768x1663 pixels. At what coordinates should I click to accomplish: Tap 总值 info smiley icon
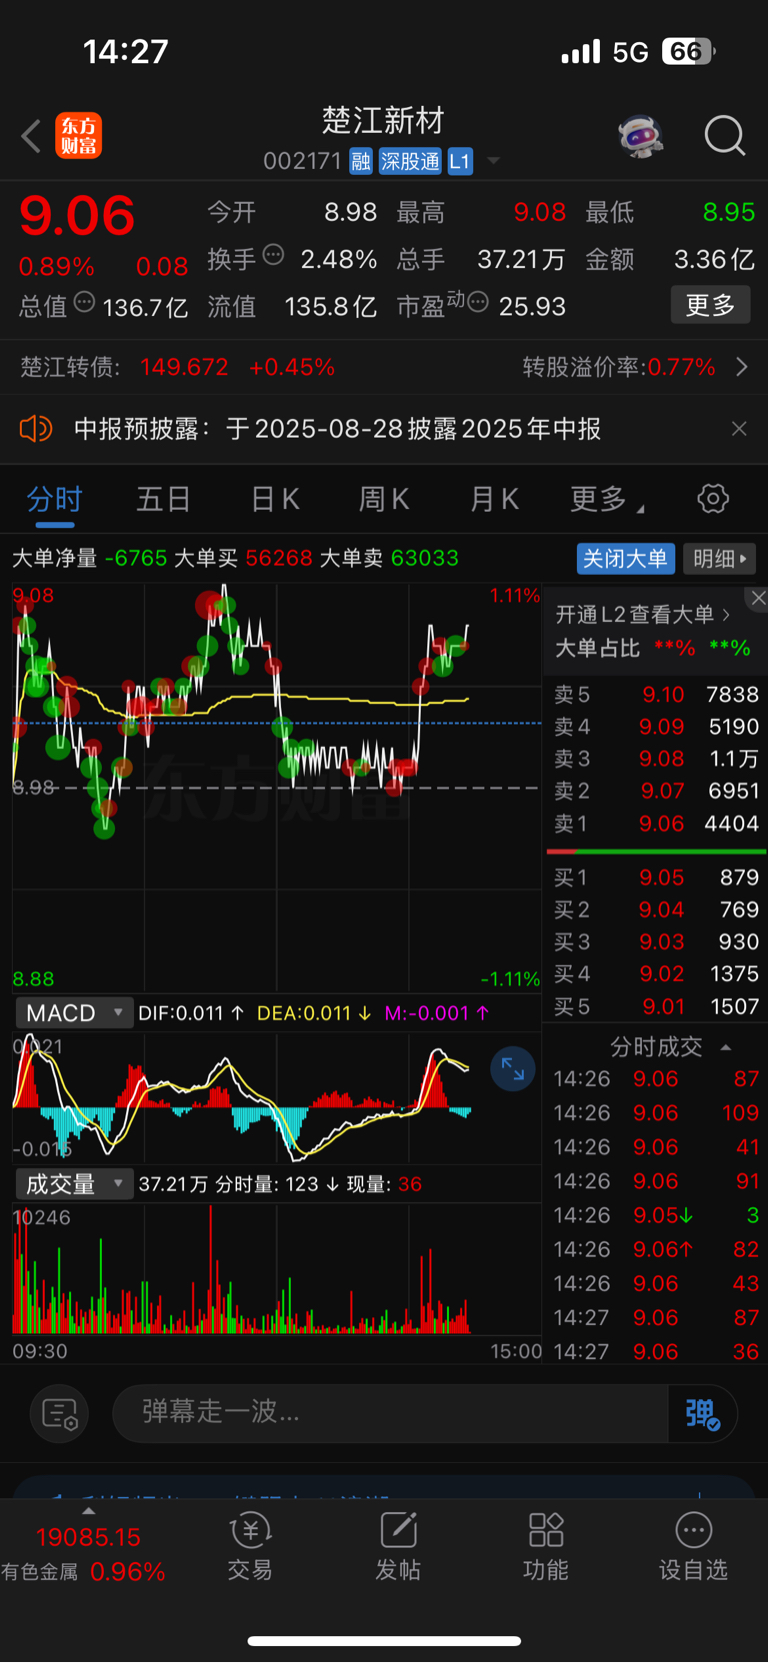(x=85, y=301)
